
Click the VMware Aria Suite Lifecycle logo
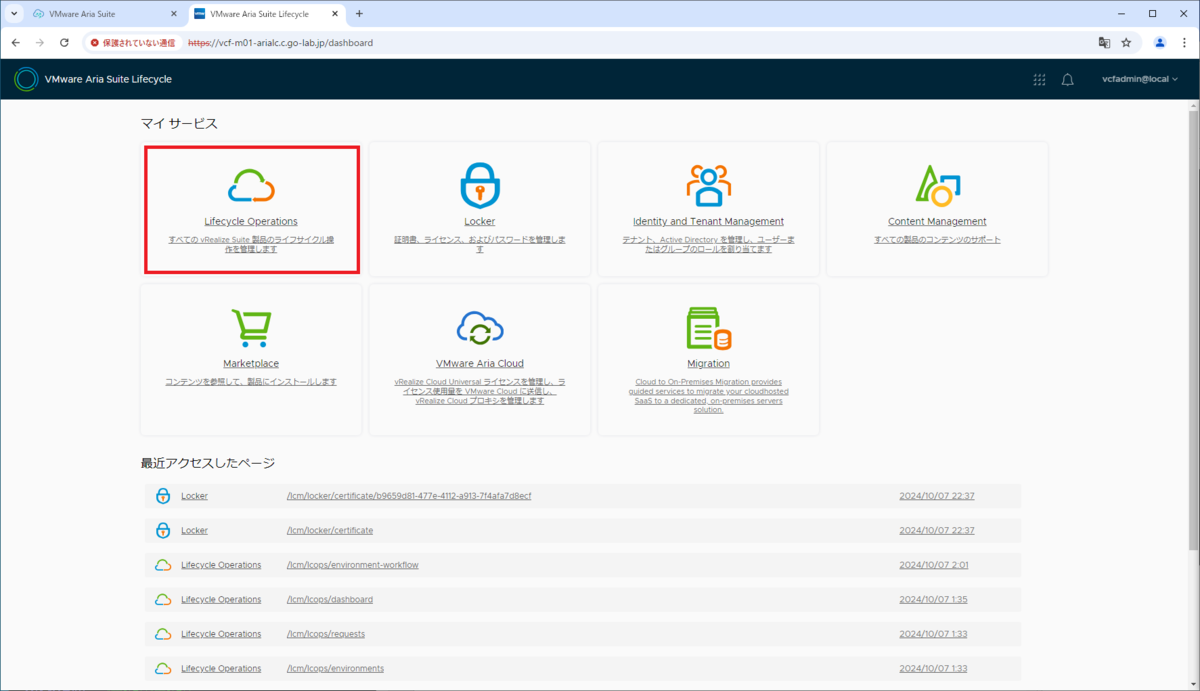coord(26,79)
